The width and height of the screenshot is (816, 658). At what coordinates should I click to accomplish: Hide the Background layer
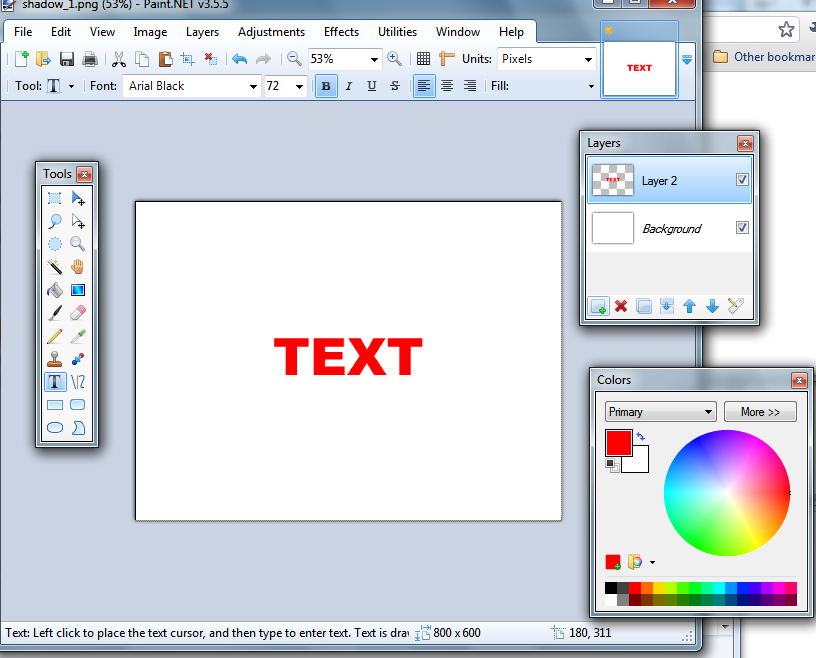click(x=742, y=228)
